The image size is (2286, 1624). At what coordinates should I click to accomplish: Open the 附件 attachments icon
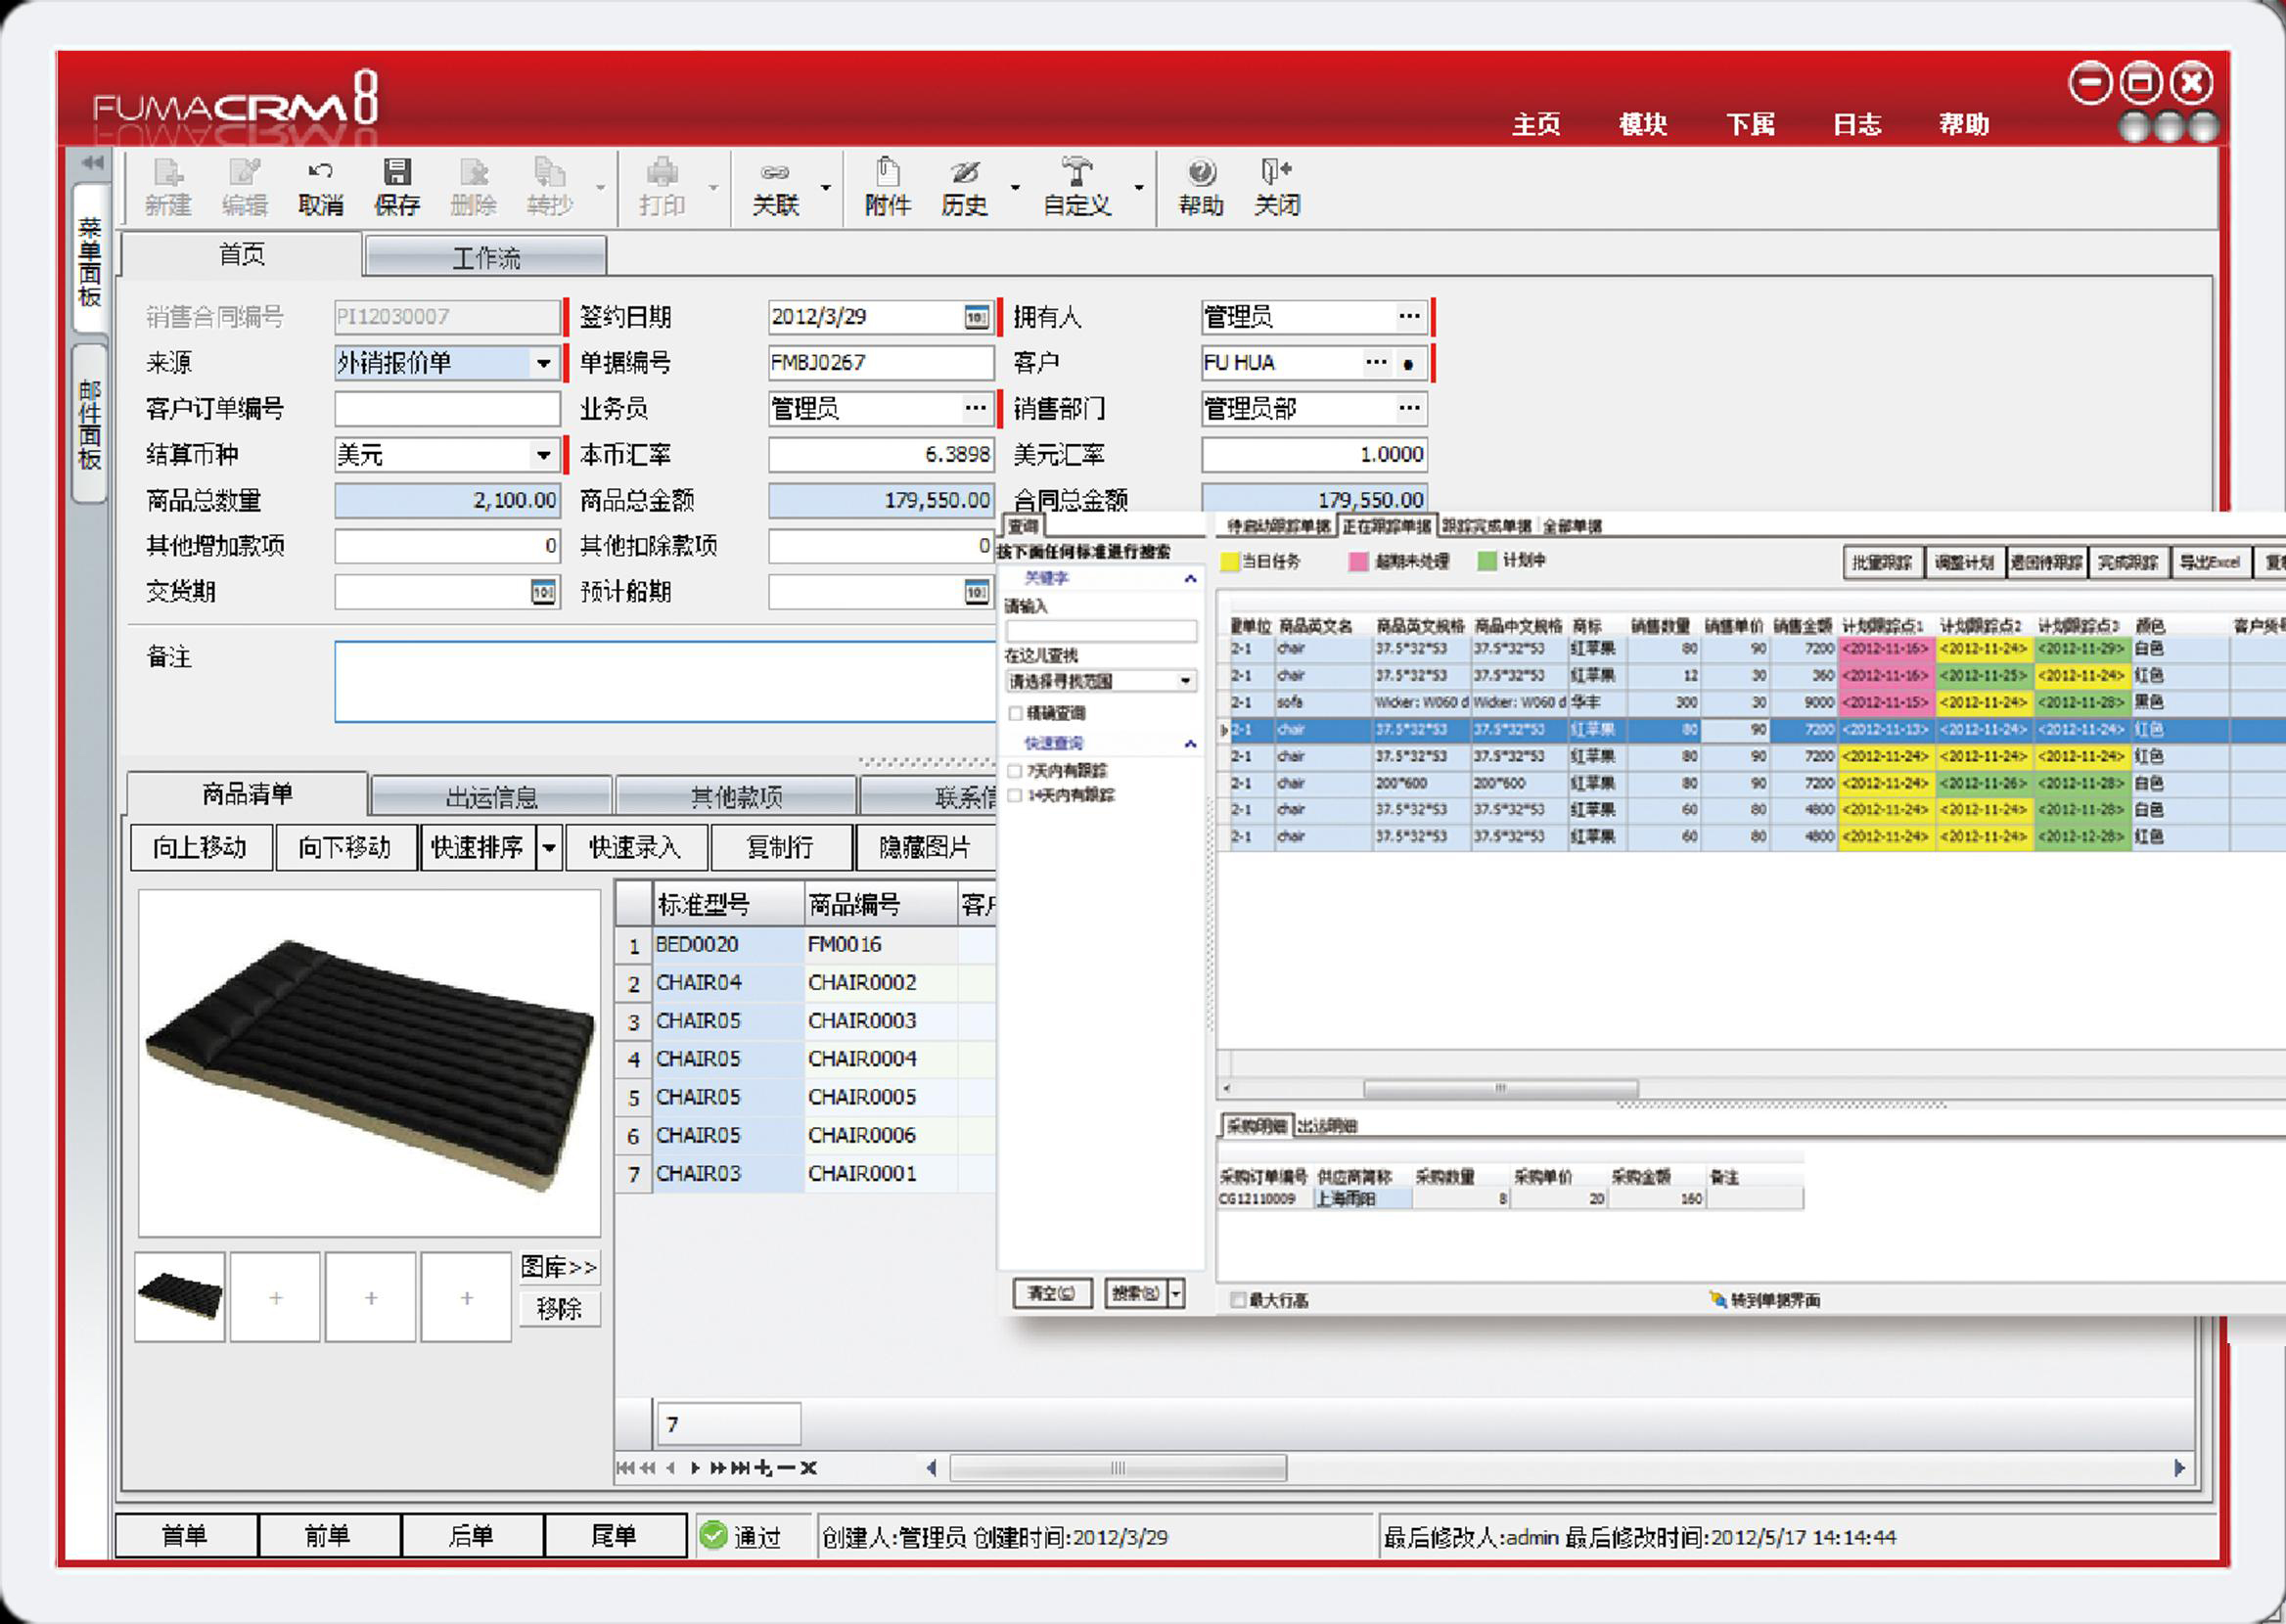(887, 174)
